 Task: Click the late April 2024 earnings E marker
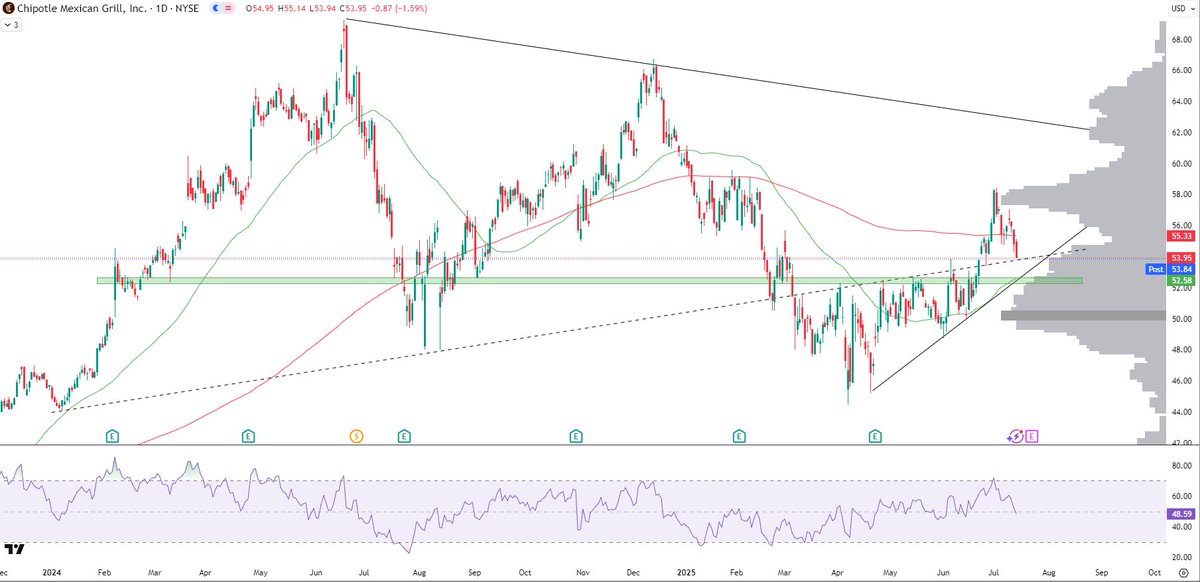248,435
